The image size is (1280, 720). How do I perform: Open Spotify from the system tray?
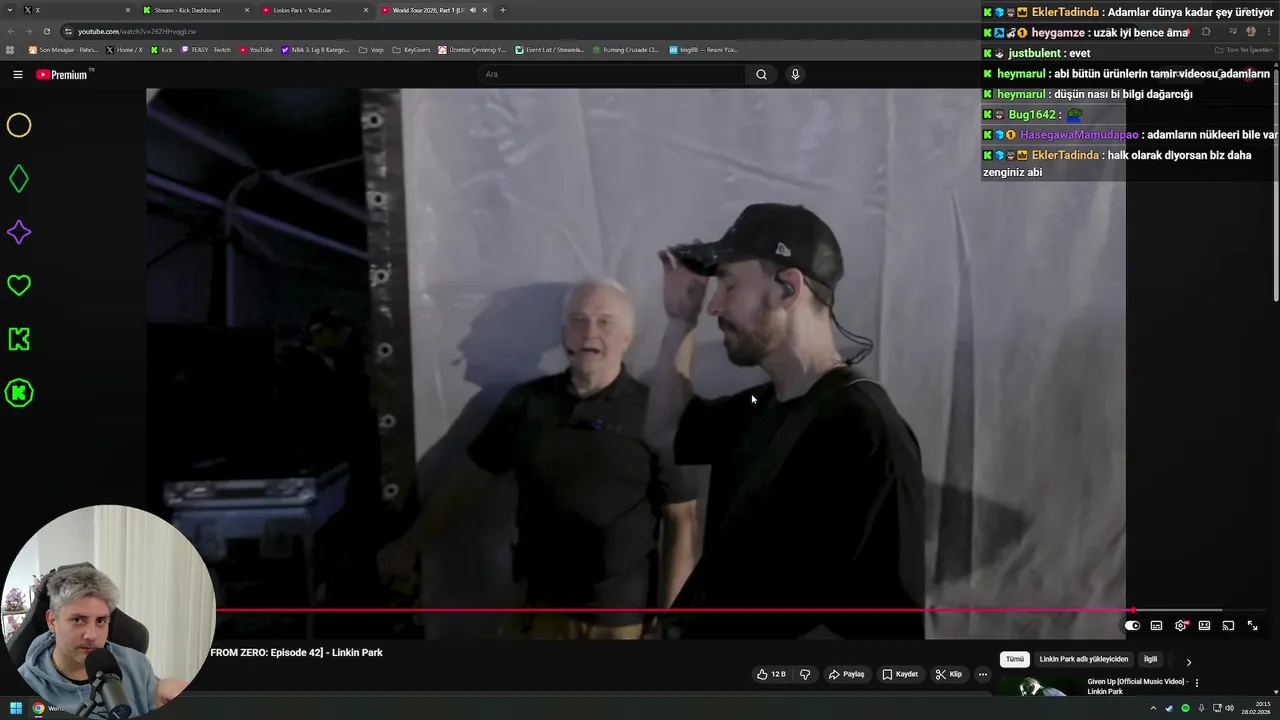pyautogui.click(x=1185, y=708)
